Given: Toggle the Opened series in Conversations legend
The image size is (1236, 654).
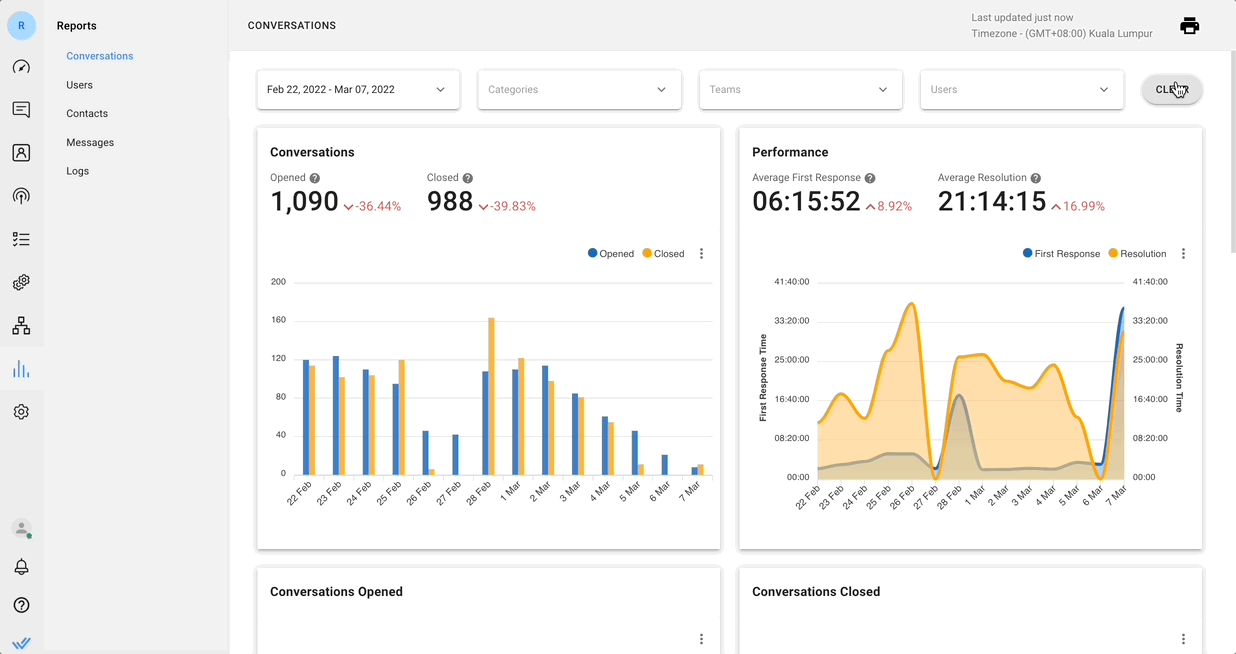Looking at the screenshot, I should tap(610, 253).
